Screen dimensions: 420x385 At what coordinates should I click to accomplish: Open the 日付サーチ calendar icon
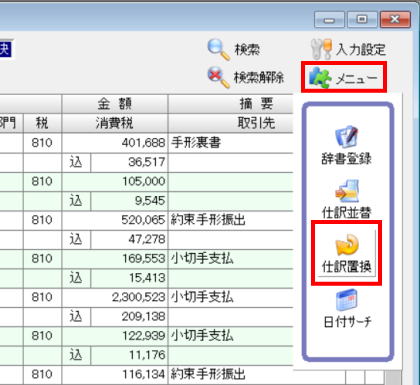(x=347, y=299)
